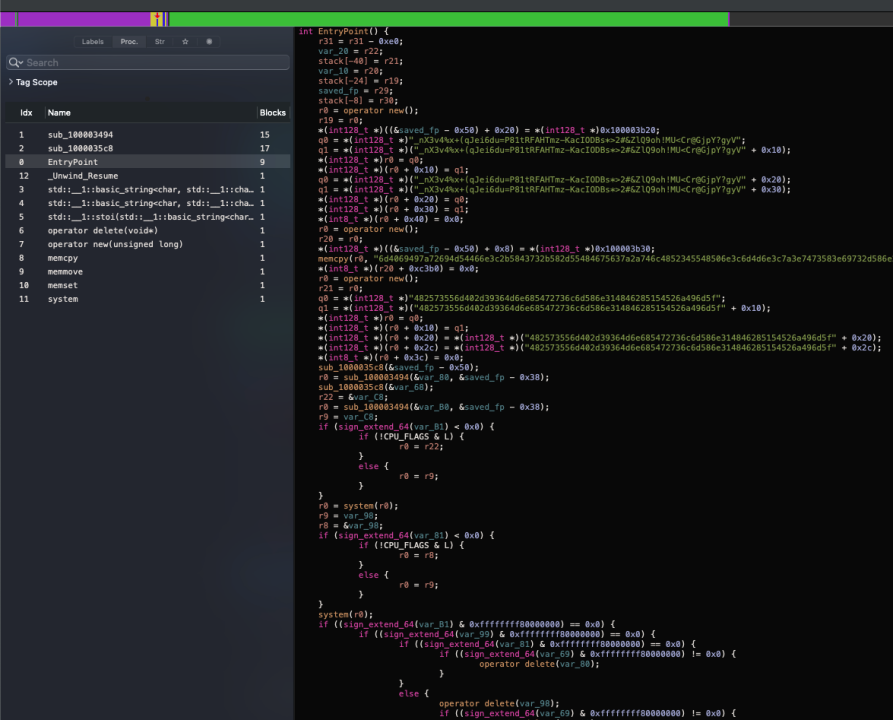
Task: Select the memcpy procedure row
Action: pos(148,257)
